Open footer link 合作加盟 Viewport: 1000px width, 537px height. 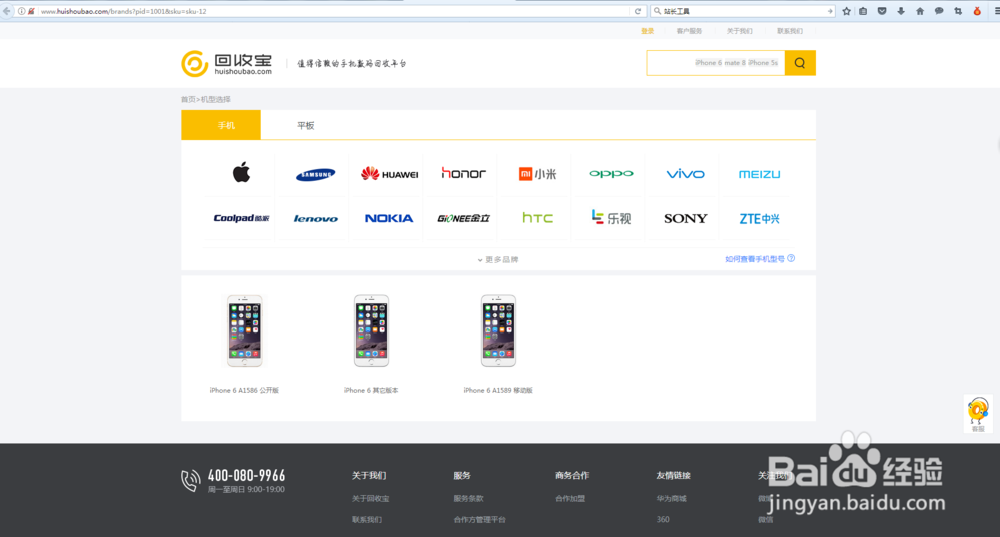pos(570,499)
